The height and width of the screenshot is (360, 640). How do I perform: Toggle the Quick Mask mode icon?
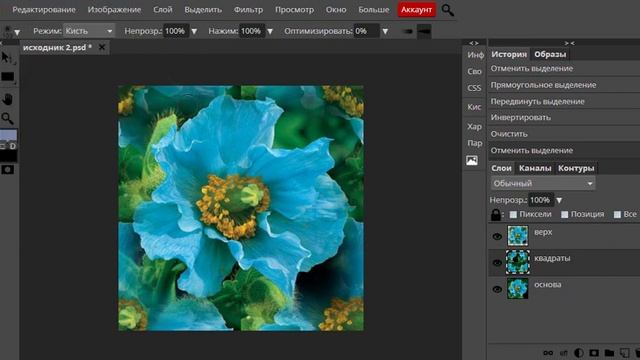click(7, 169)
